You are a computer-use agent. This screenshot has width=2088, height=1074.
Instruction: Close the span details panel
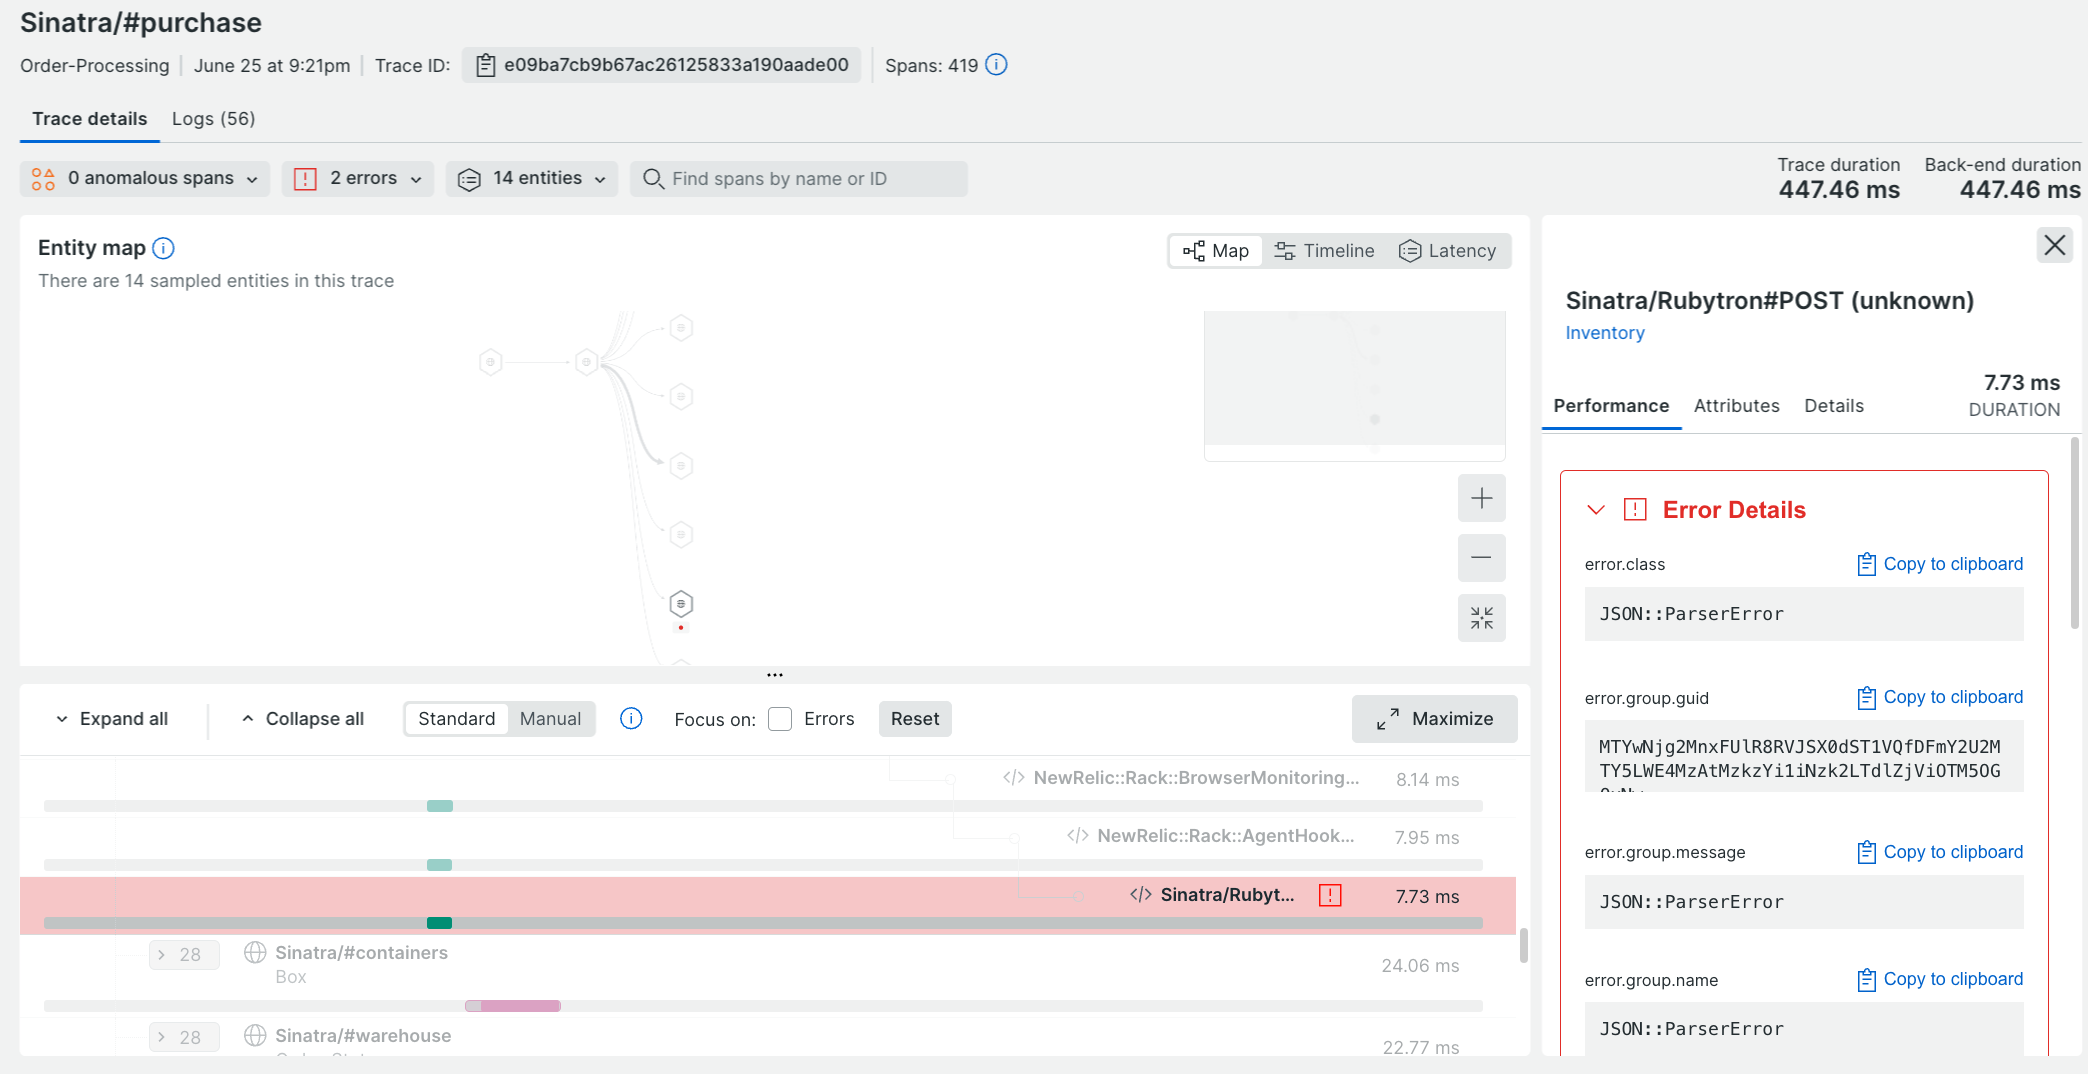tap(2054, 245)
